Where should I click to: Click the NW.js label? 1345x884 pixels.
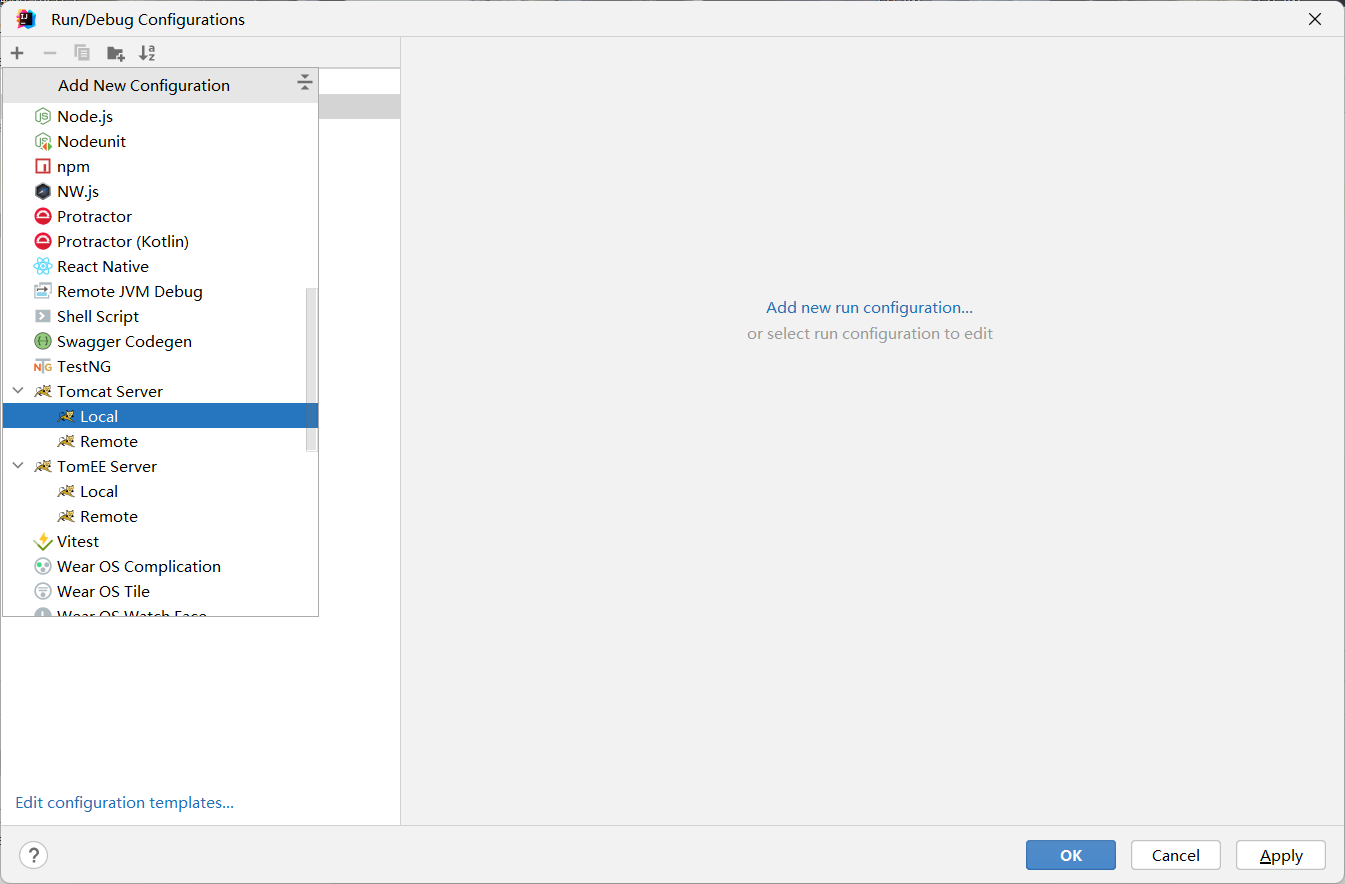78,191
